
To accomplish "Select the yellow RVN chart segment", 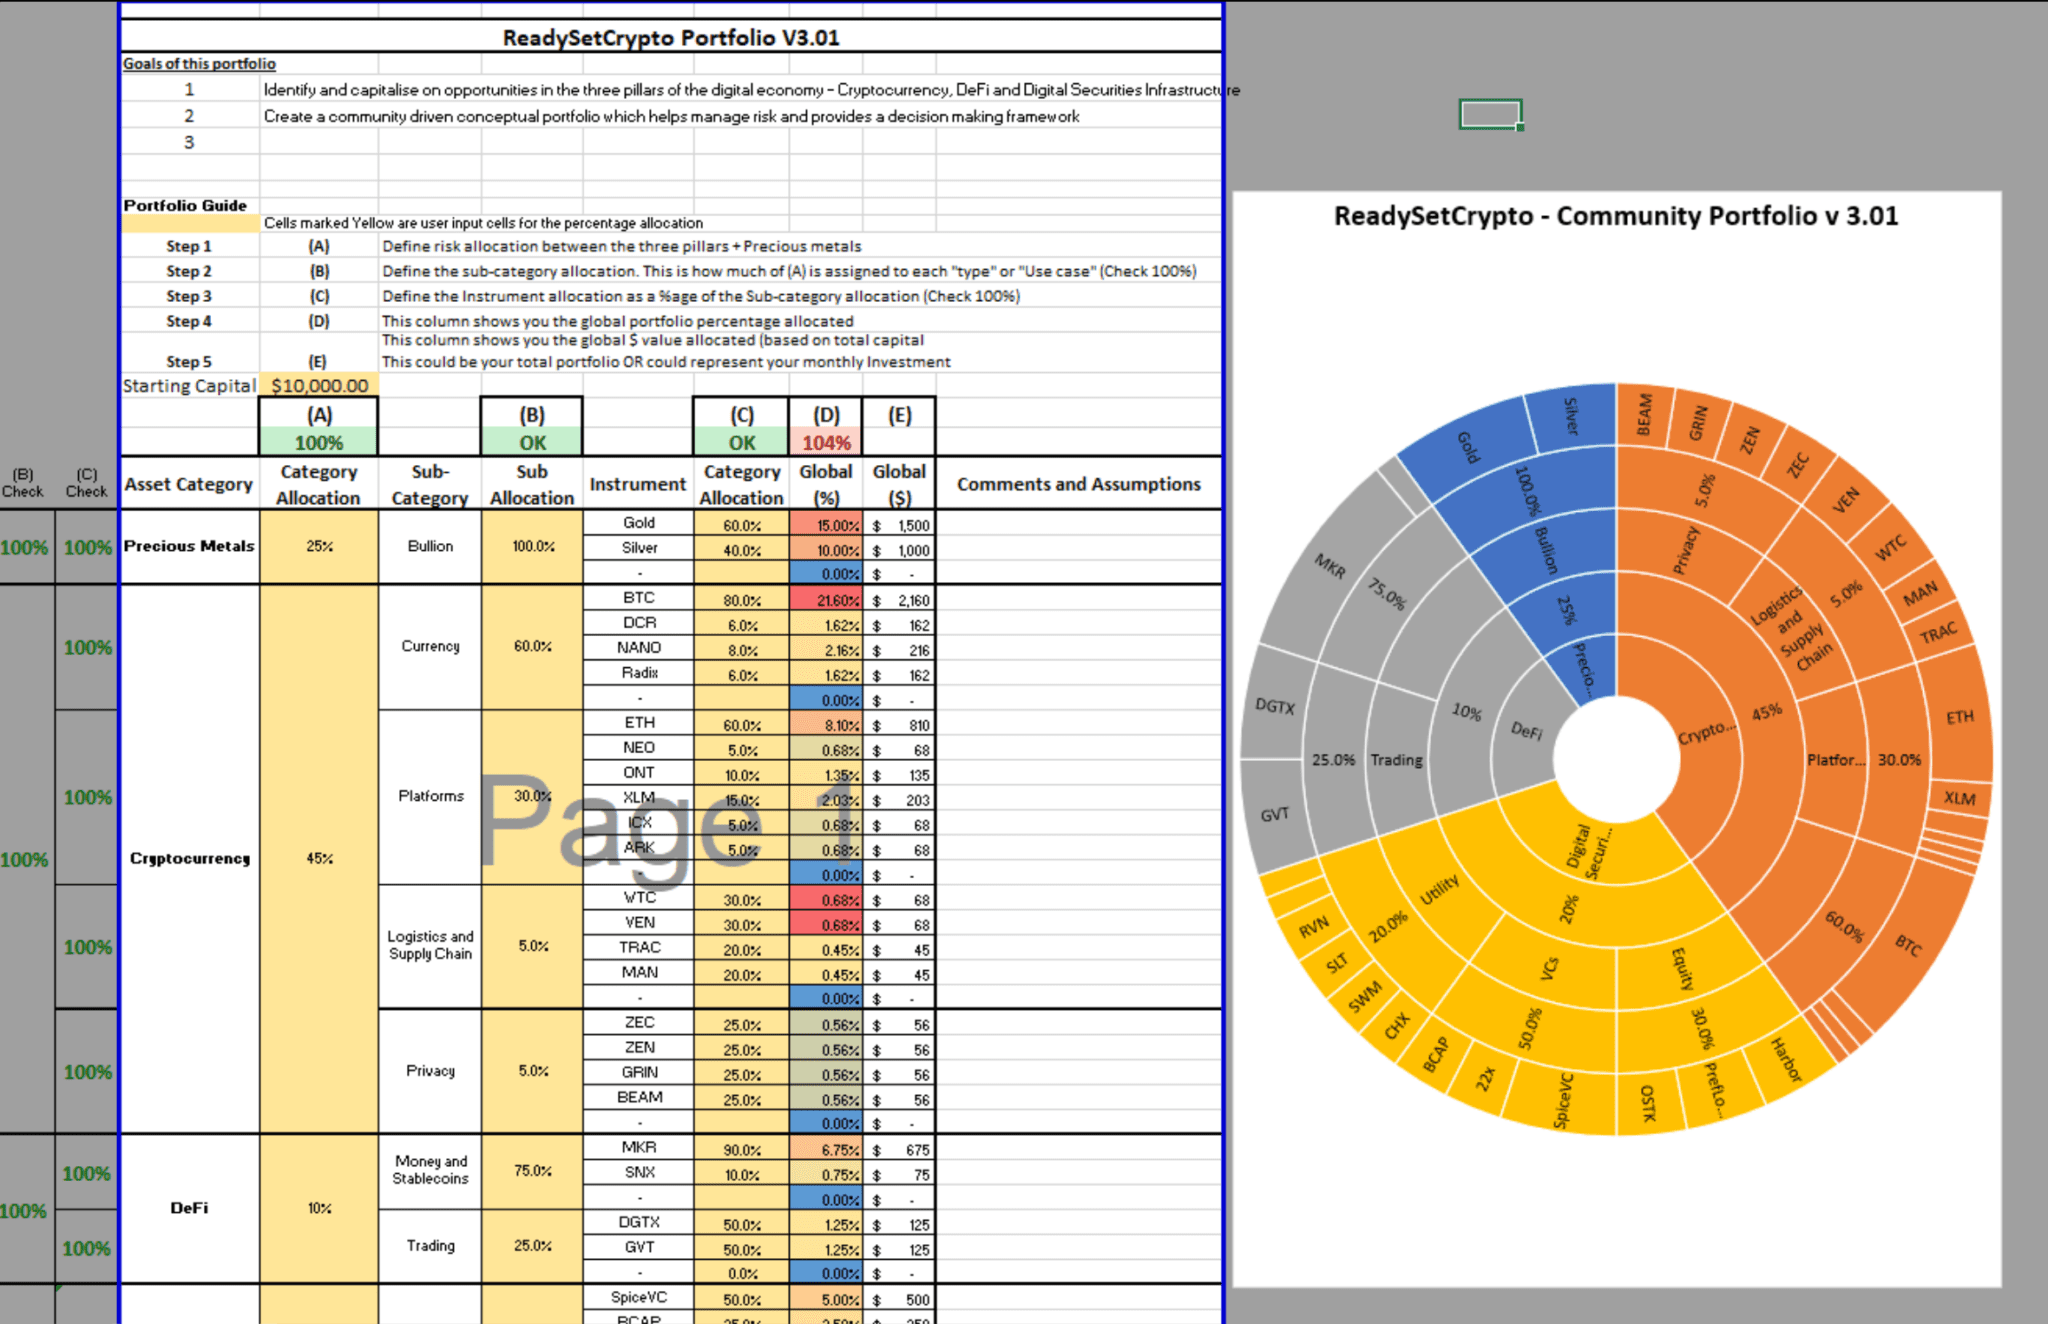I will [1313, 926].
